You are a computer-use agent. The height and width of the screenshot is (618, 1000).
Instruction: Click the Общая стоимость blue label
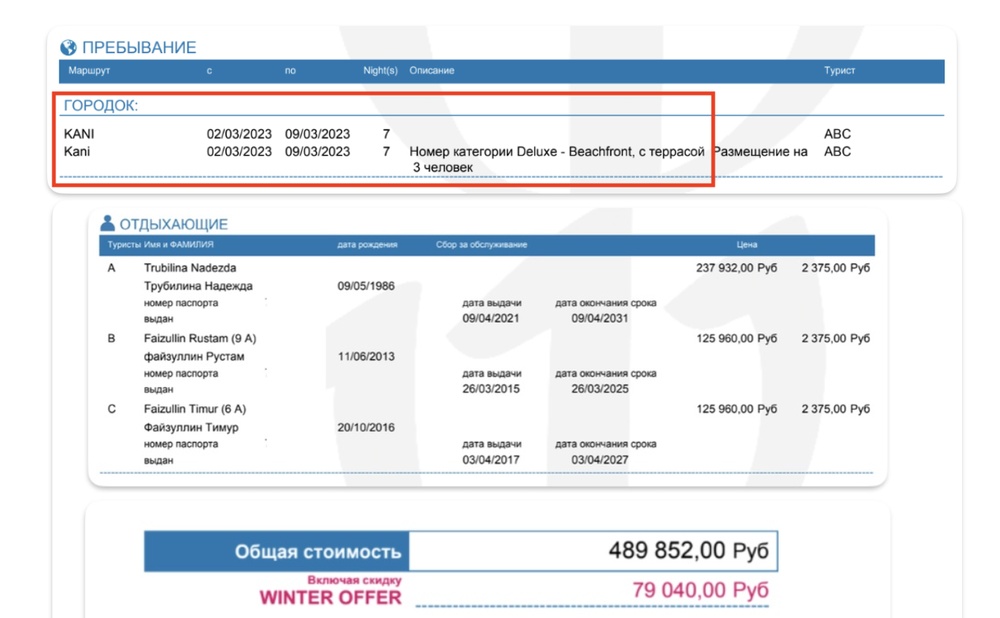click(x=277, y=551)
